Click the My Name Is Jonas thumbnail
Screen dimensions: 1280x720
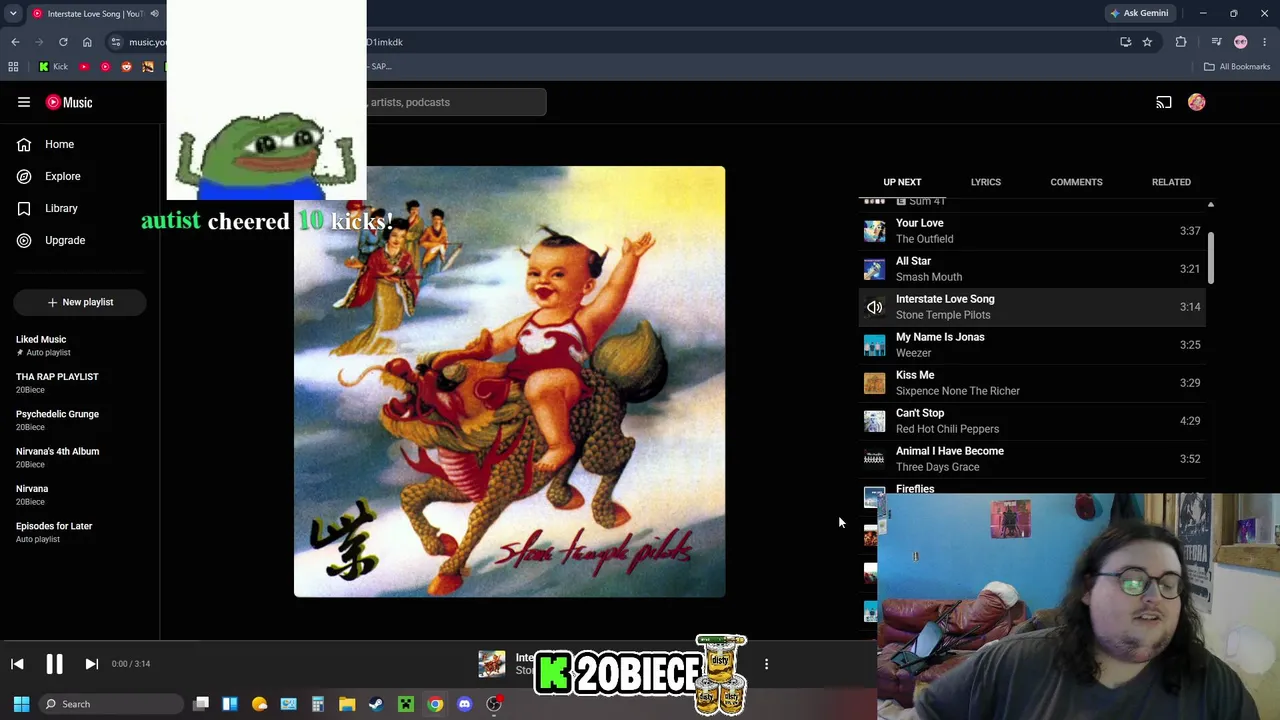pos(875,345)
